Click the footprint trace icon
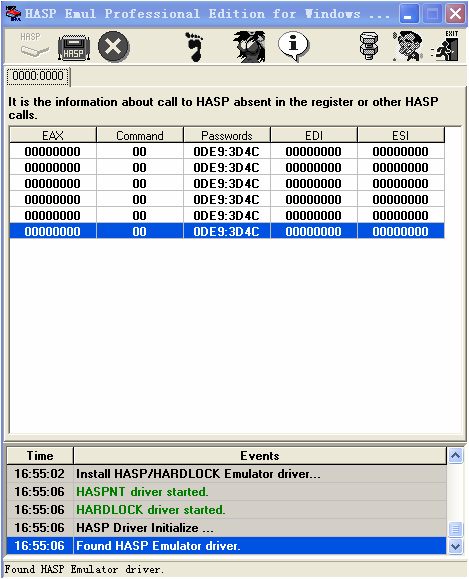The width and height of the screenshot is (469, 579). [195, 47]
